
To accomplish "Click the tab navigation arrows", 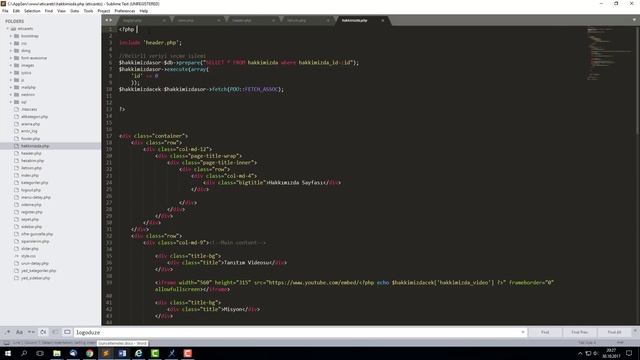I will click(x=109, y=20).
